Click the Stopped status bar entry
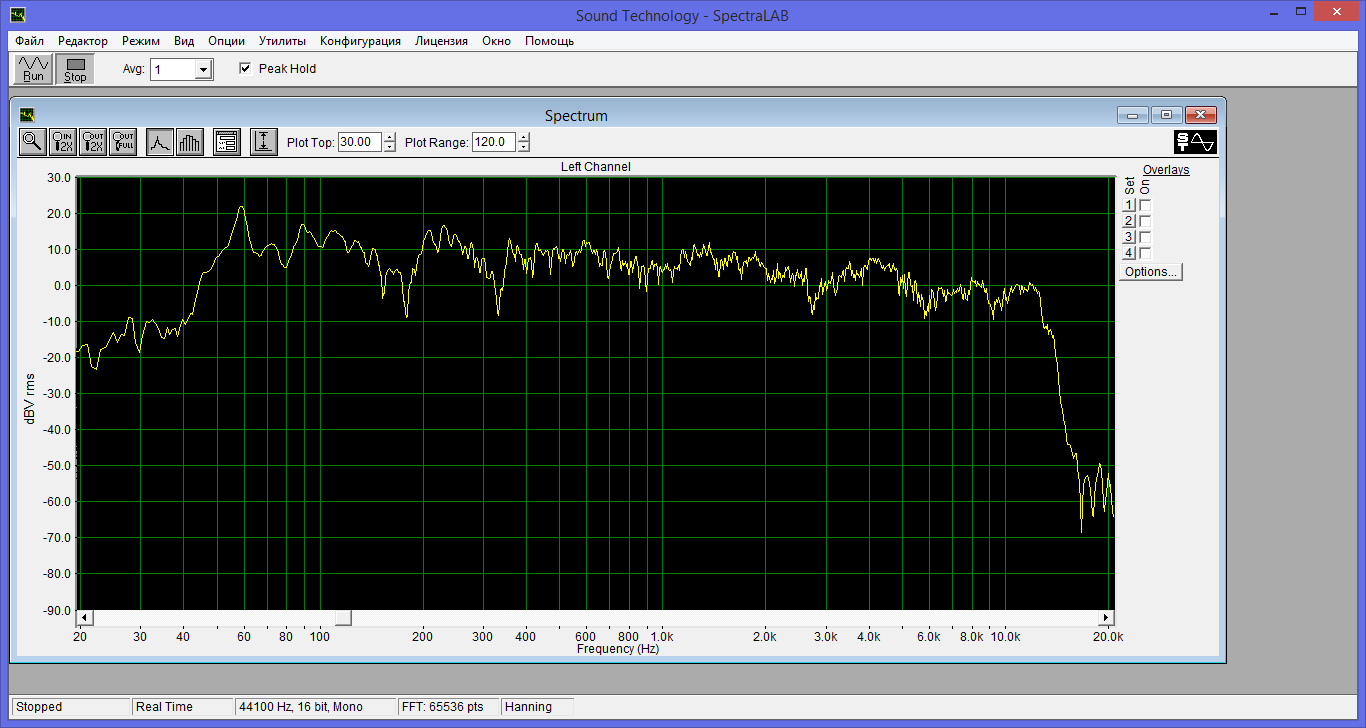The image size is (1366, 728). click(x=70, y=707)
